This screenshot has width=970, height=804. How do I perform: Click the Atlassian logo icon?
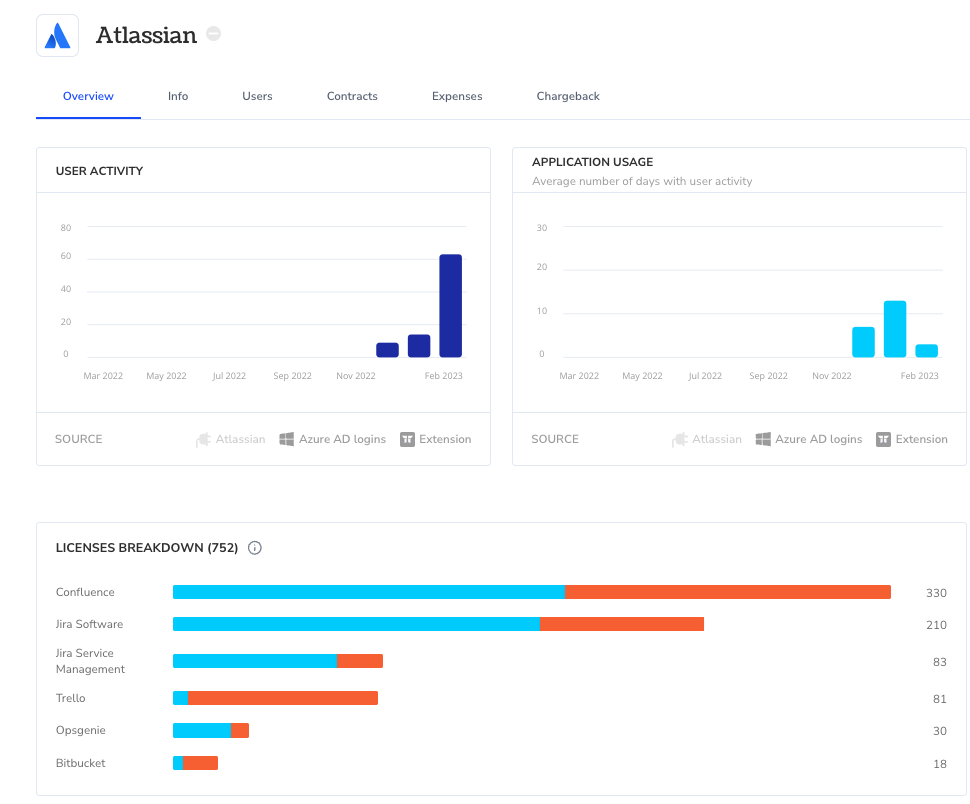pyautogui.click(x=58, y=36)
